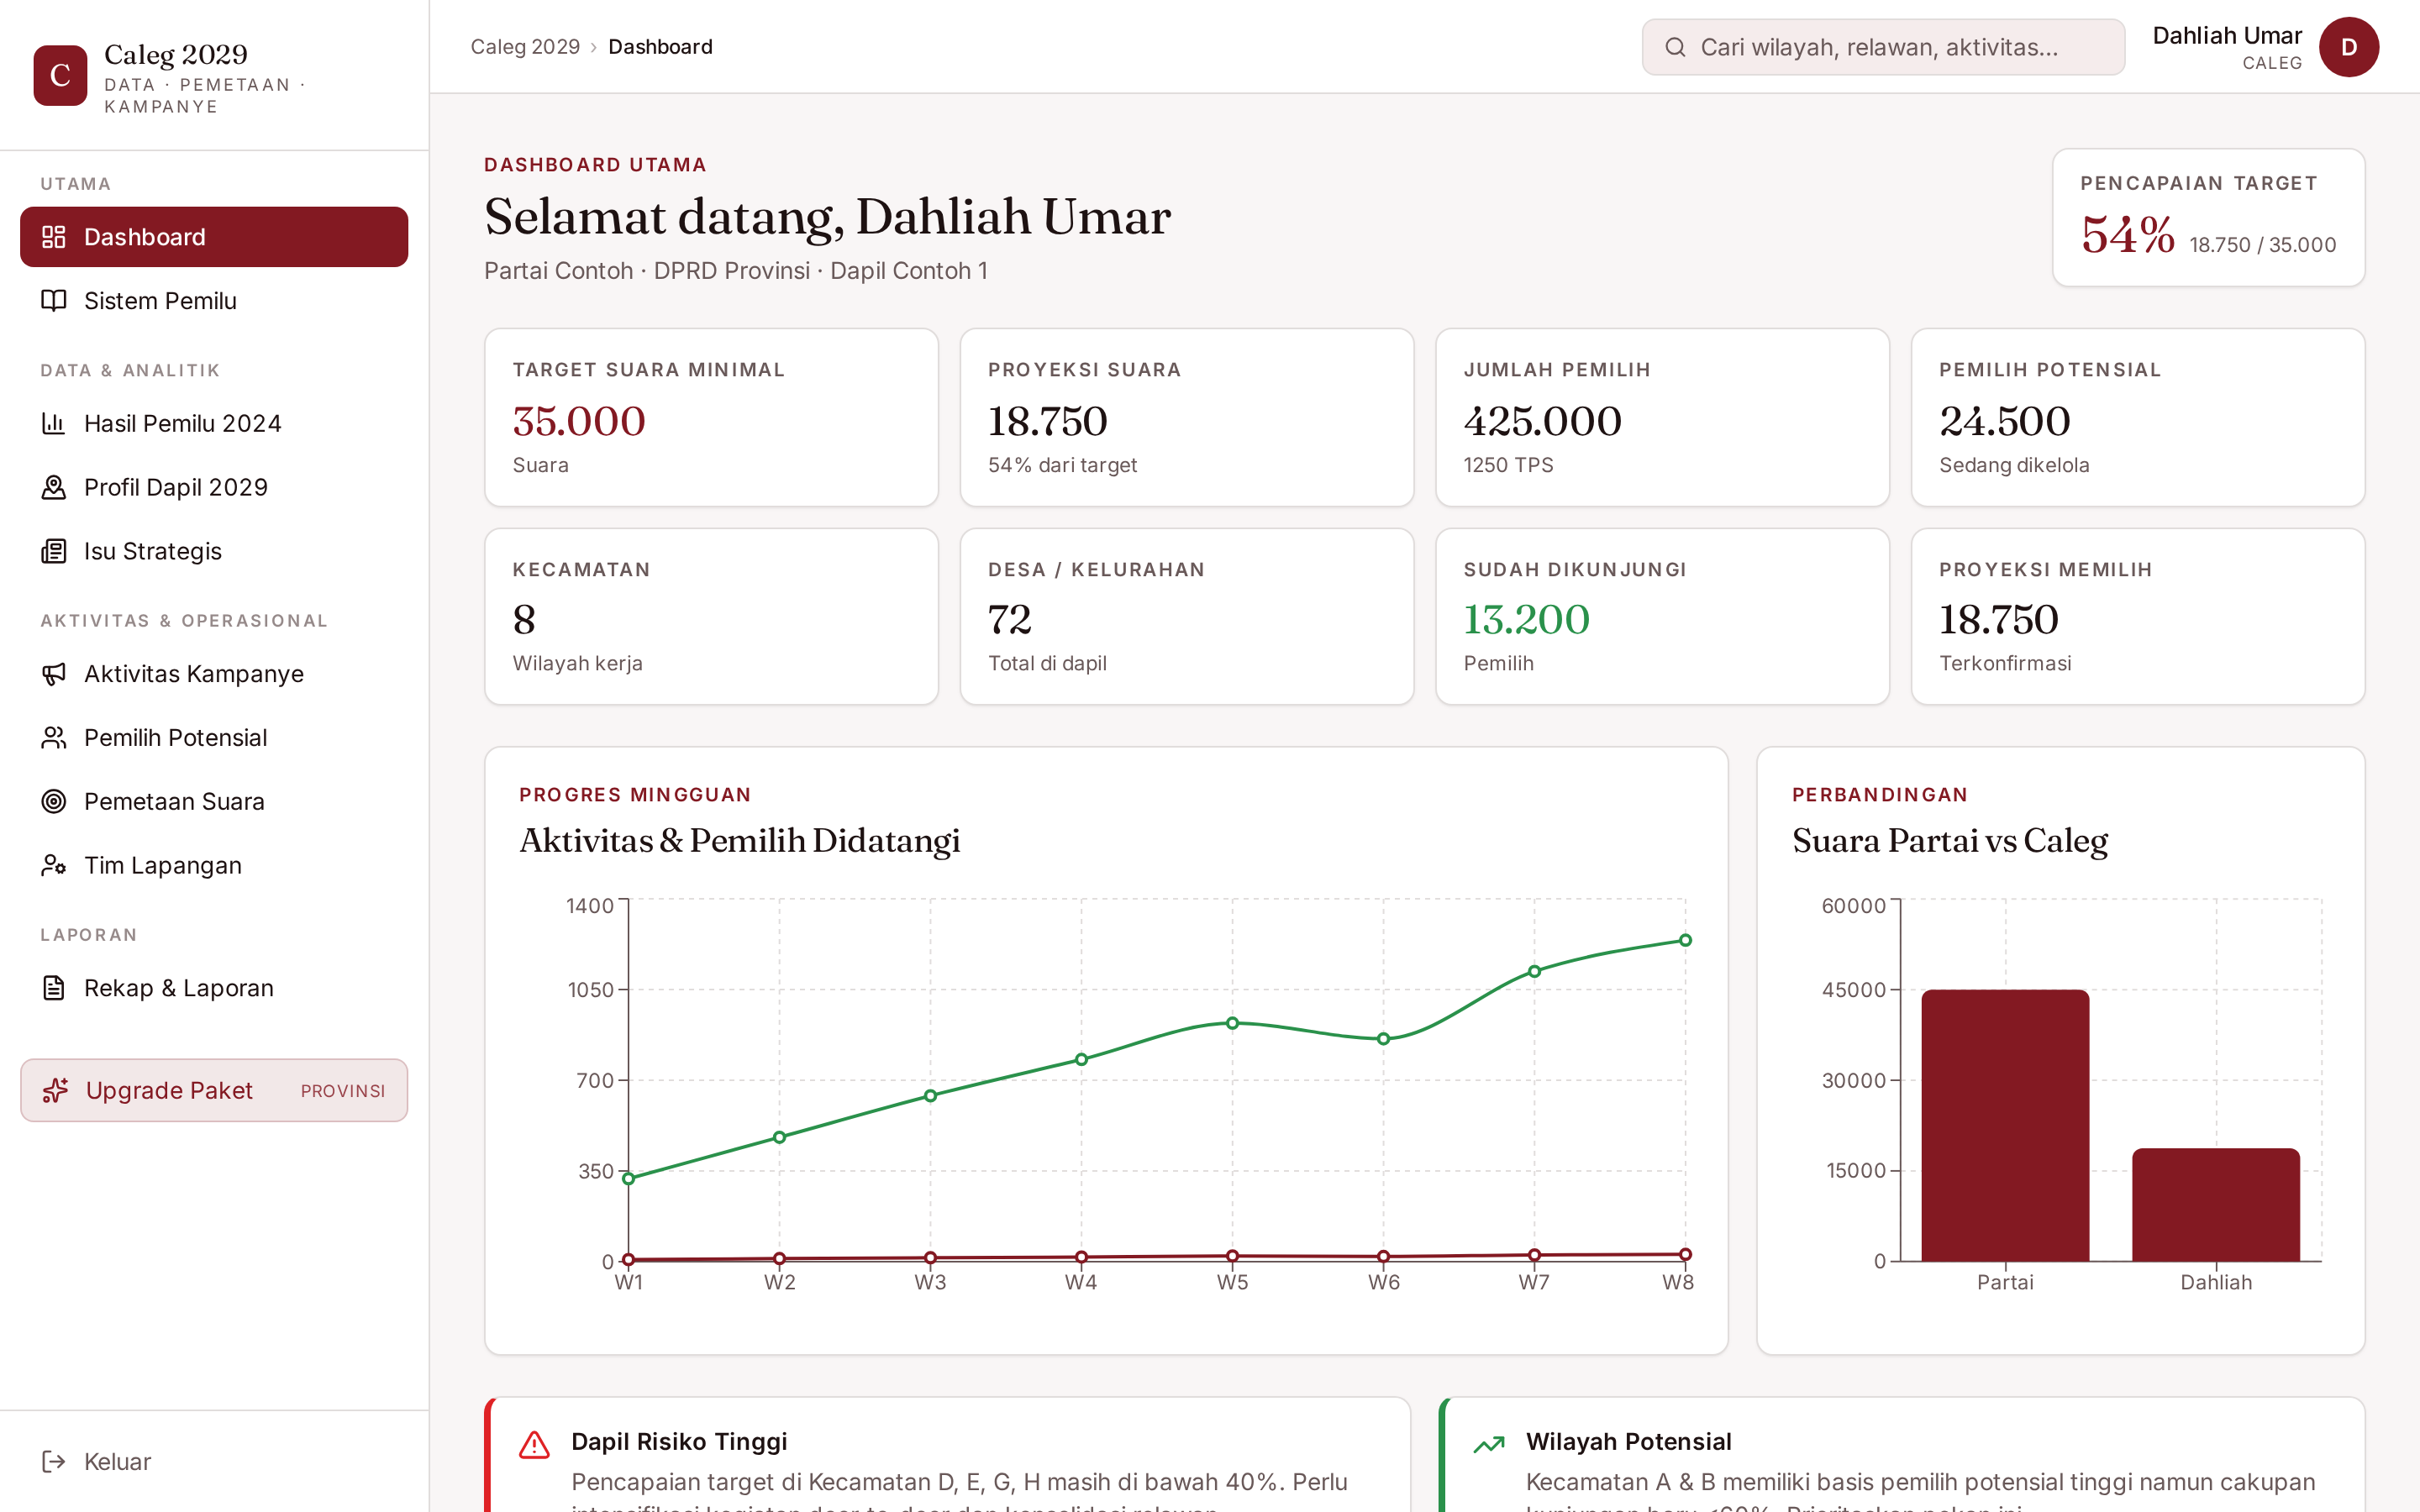The width and height of the screenshot is (2420, 1512).
Task: Click the Partai bar in comparison chart
Action: pyautogui.click(x=2005, y=1125)
